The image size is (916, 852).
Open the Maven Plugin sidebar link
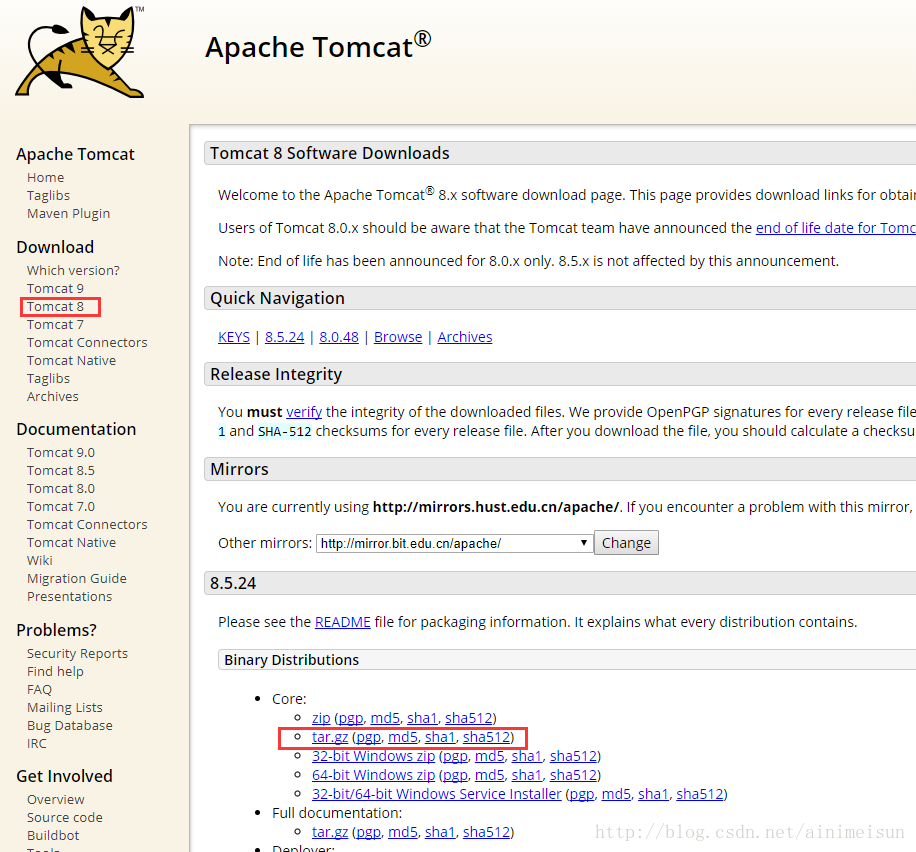click(68, 213)
